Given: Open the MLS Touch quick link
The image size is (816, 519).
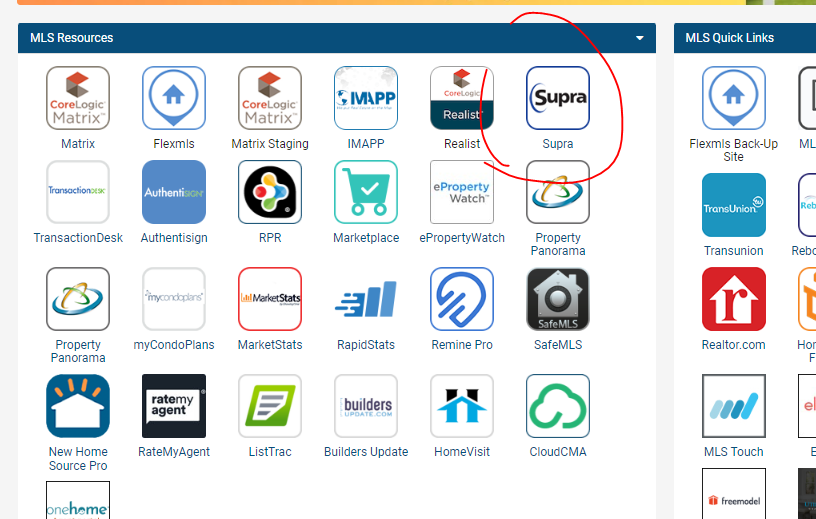Looking at the screenshot, I should pyautogui.click(x=733, y=406).
